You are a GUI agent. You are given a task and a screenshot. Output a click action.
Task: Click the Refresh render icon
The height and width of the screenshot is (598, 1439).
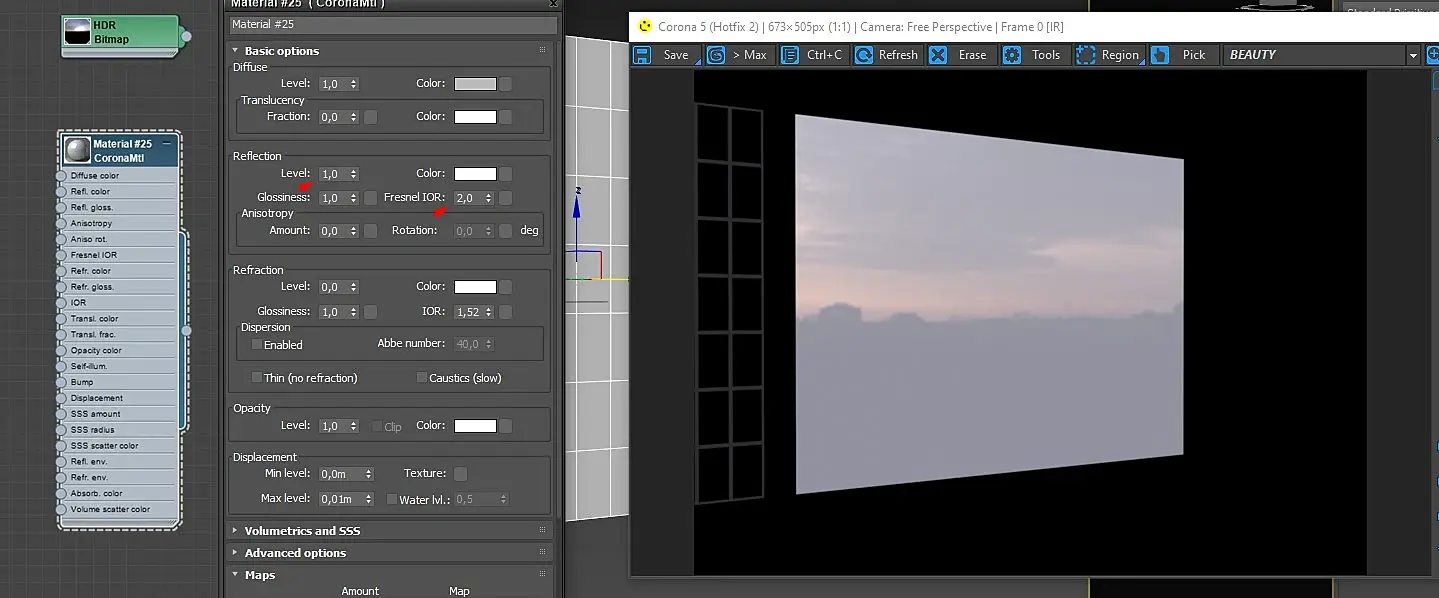[x=864, y=55]
